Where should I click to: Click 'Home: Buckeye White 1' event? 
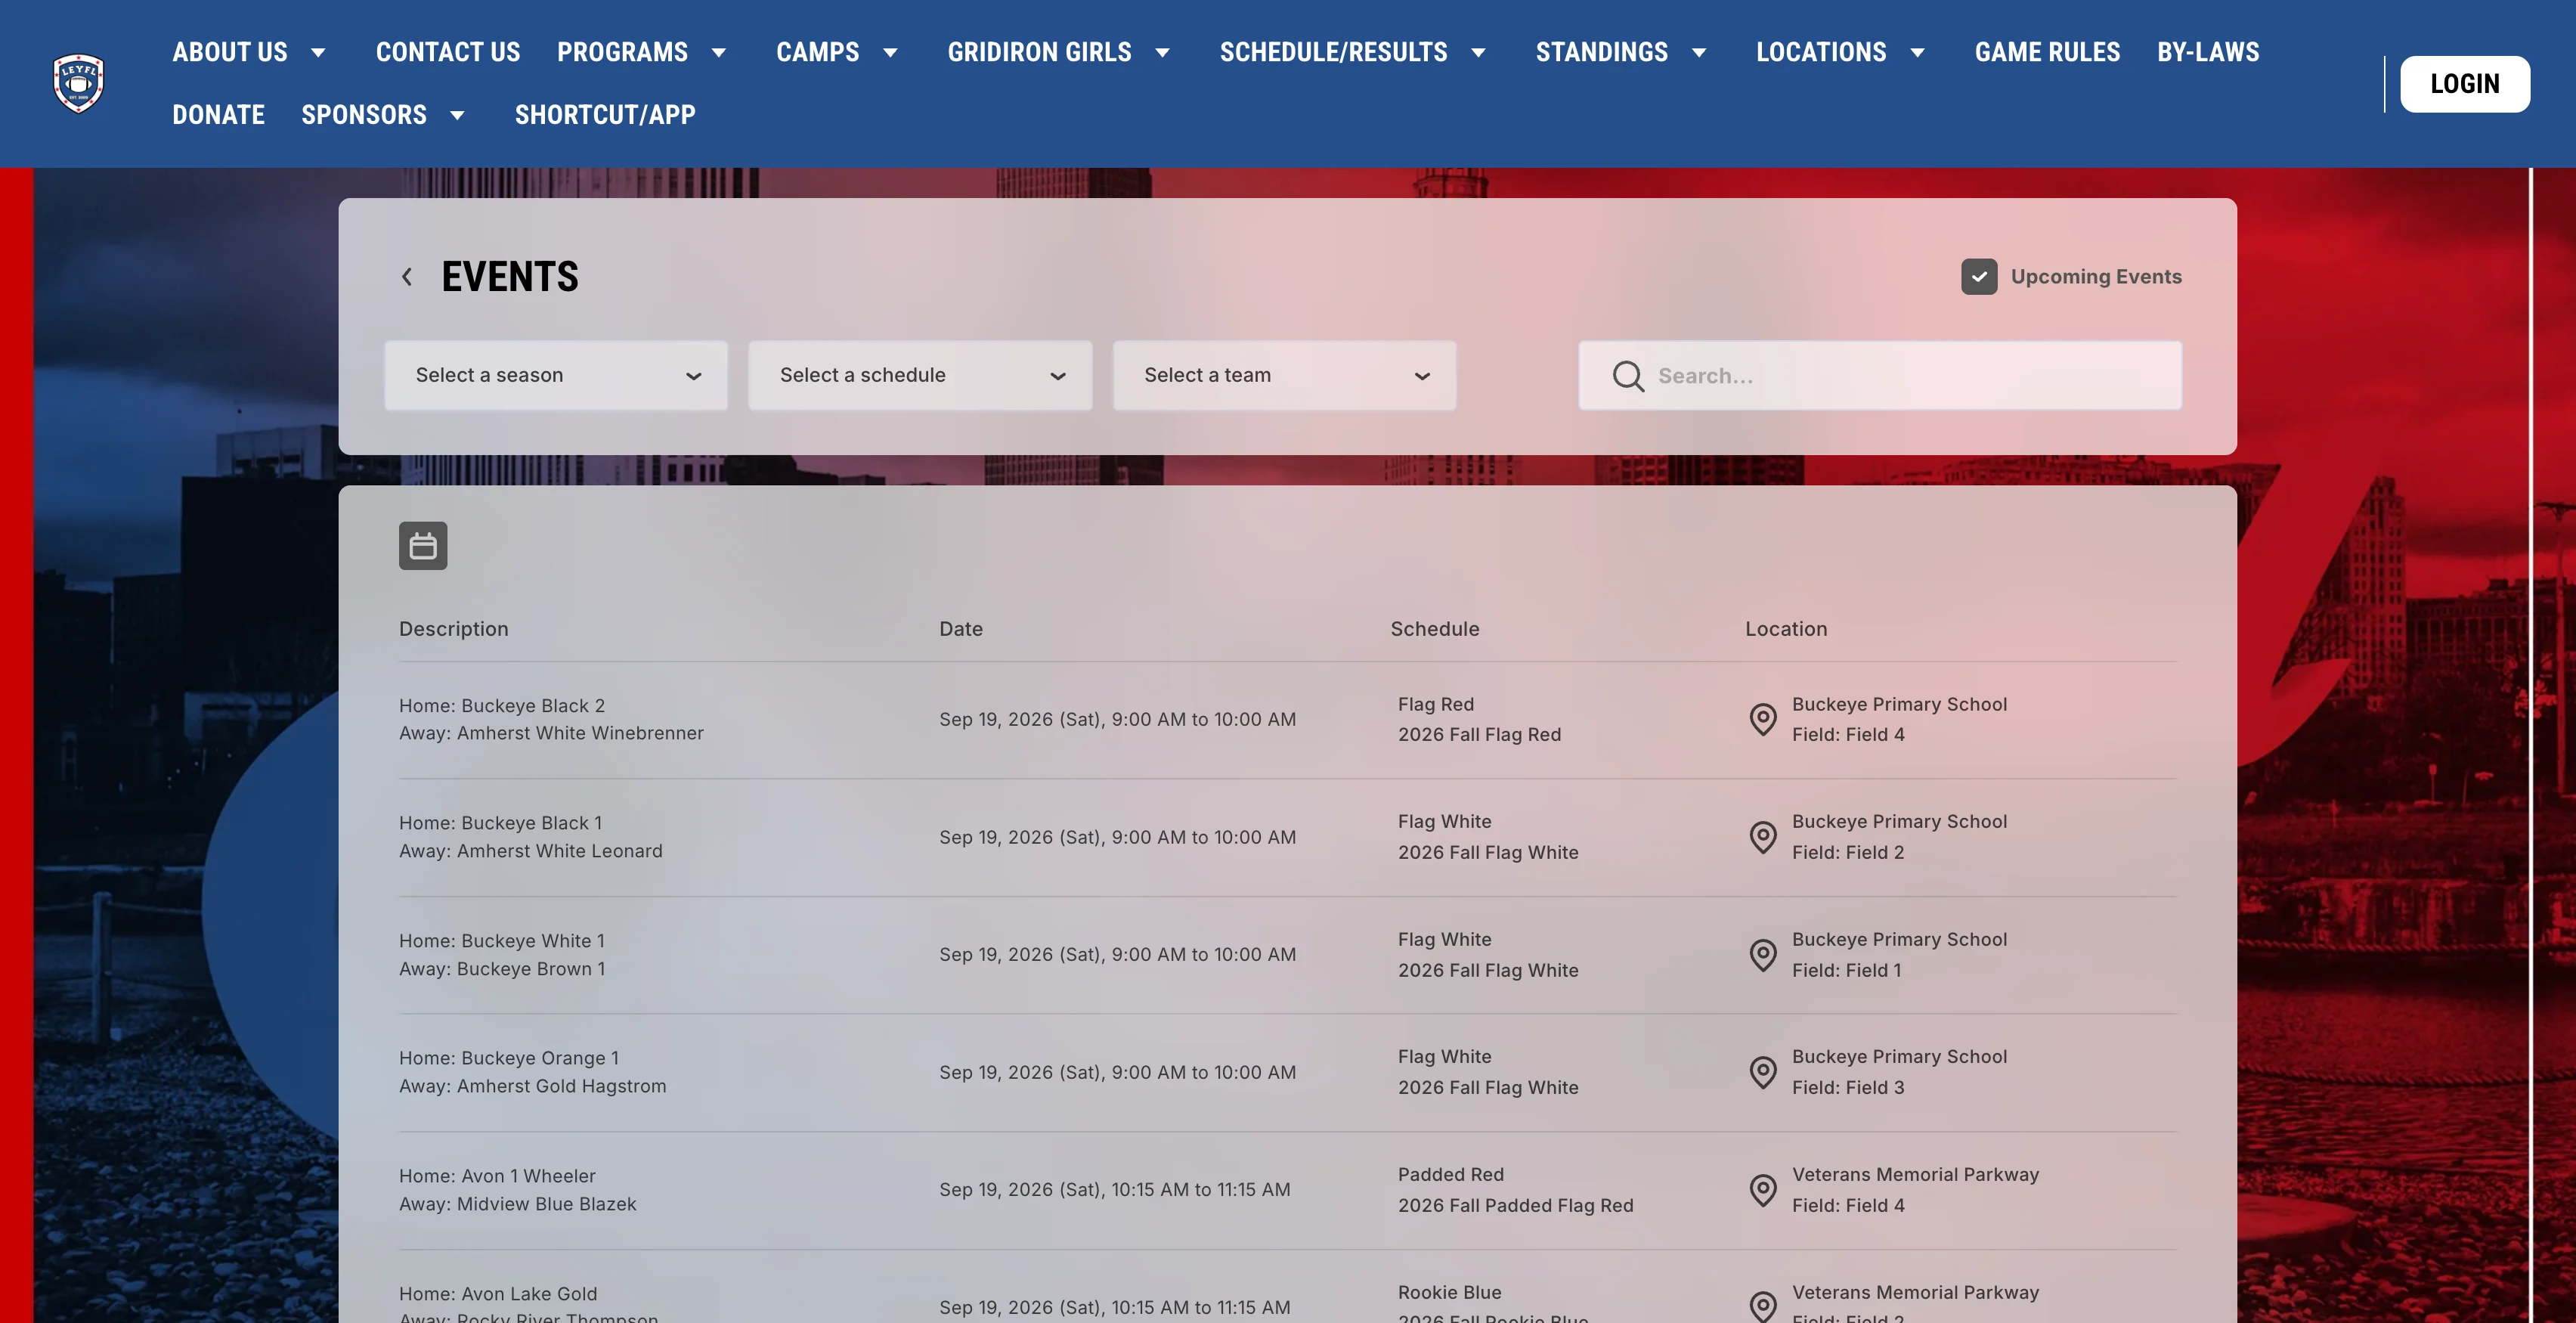[x=502, y=941]
